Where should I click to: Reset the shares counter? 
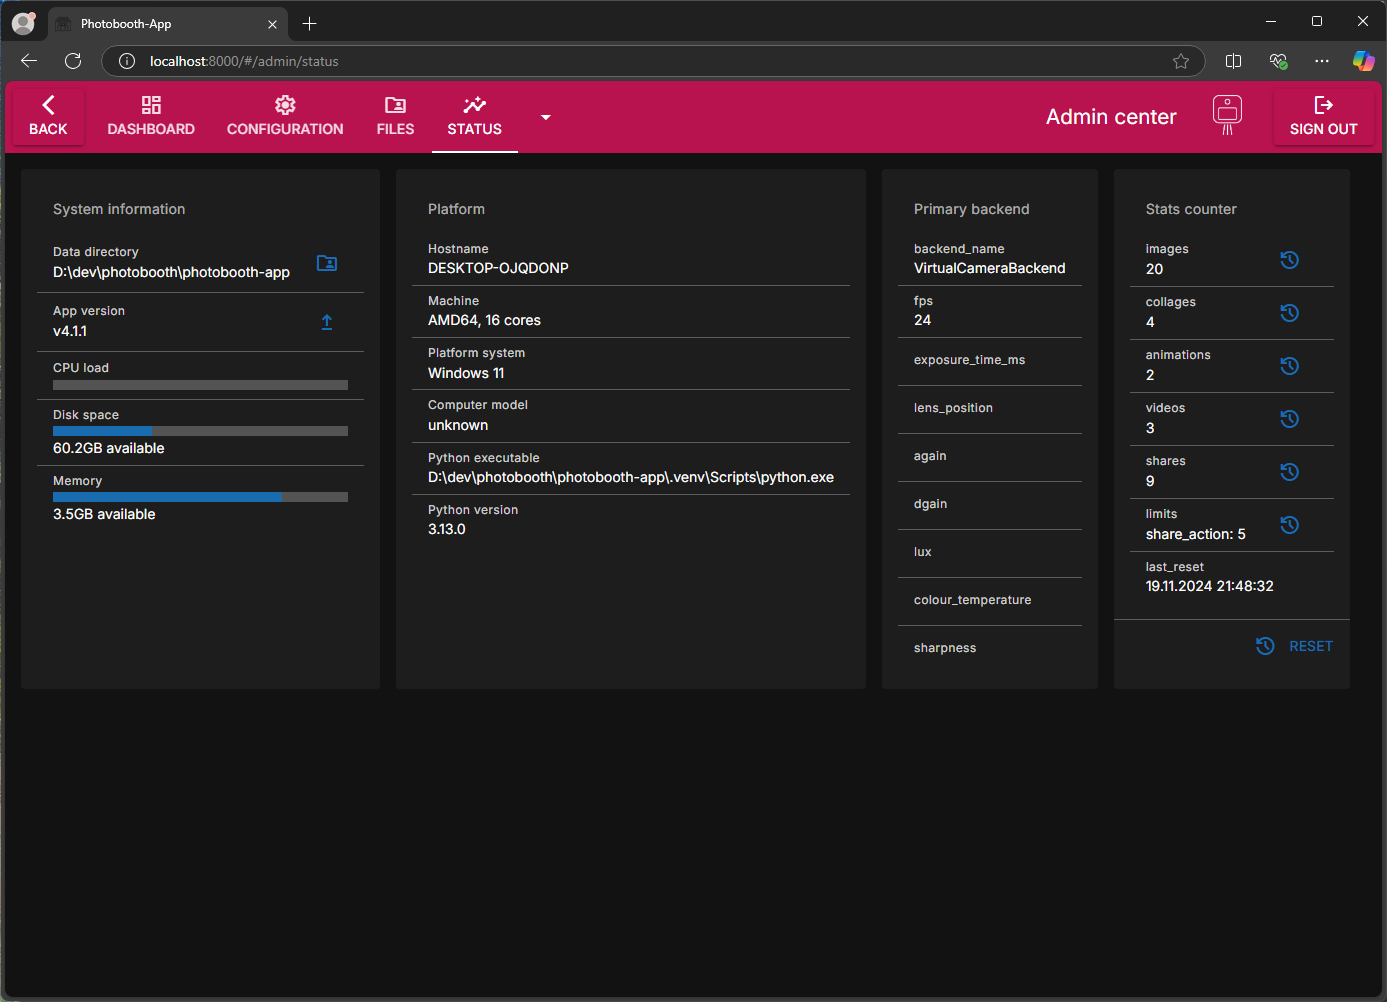point(1290,472)
